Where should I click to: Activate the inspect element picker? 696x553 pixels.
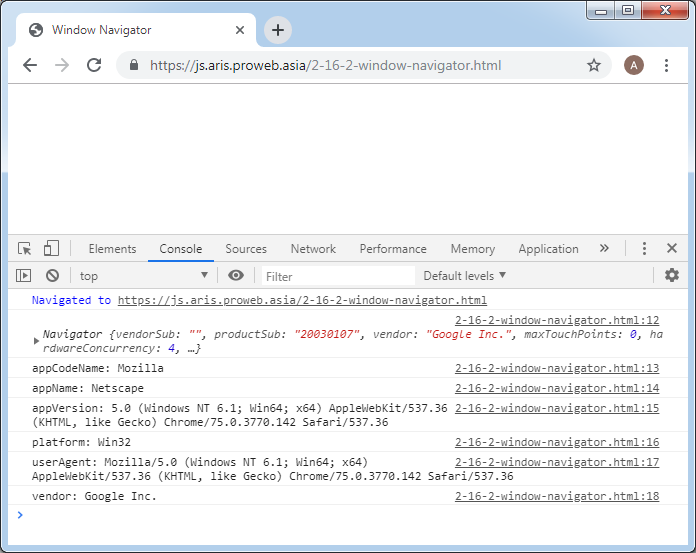[24, 249]
